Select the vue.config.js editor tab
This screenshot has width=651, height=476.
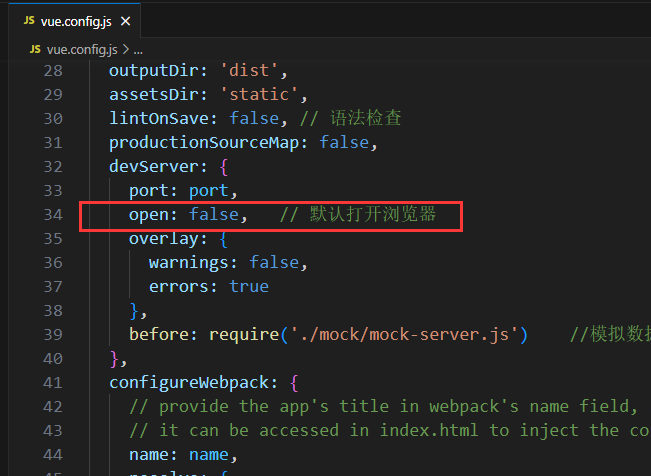75,21
